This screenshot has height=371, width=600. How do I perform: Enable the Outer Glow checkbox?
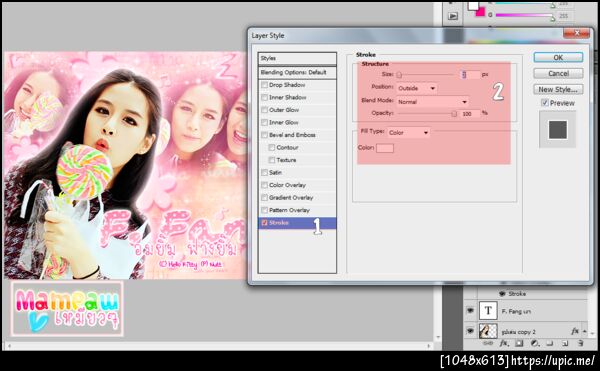point(264,110)
